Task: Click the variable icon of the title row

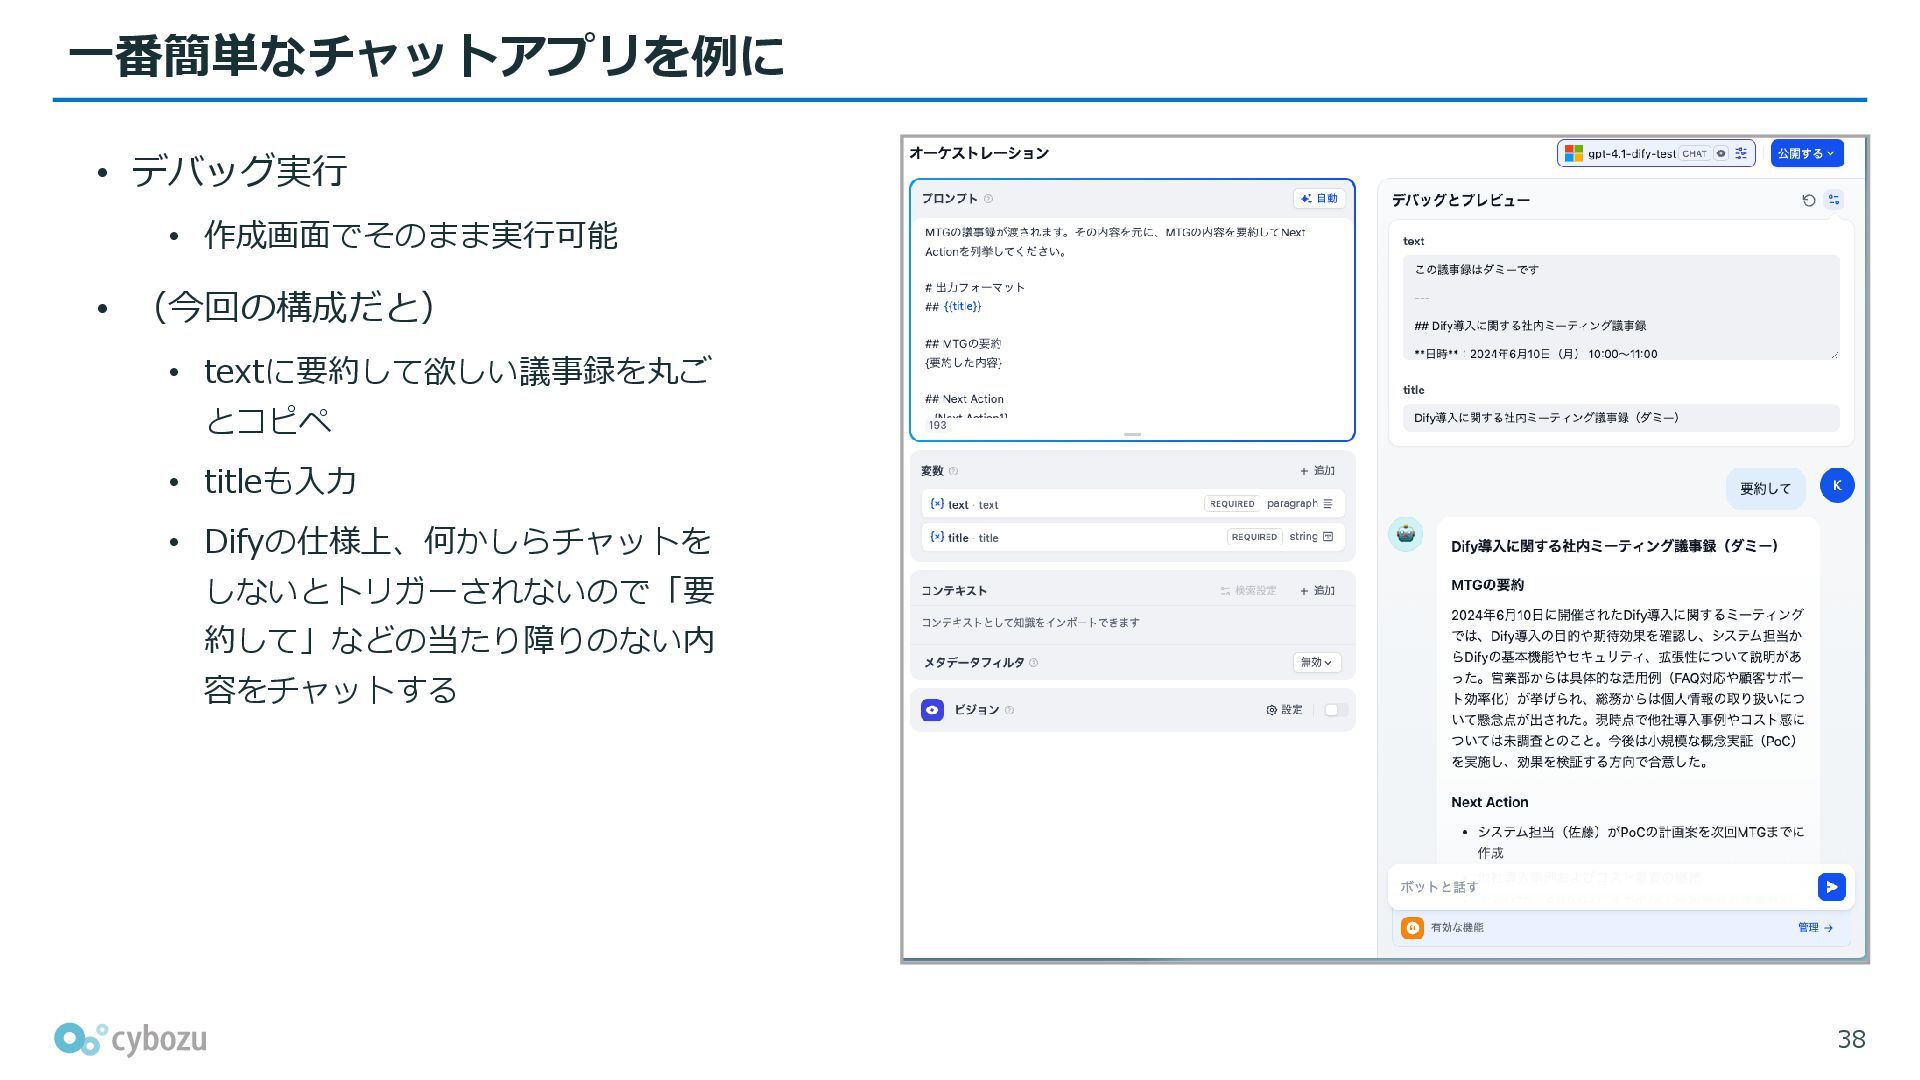Action: tap(937, 537)
